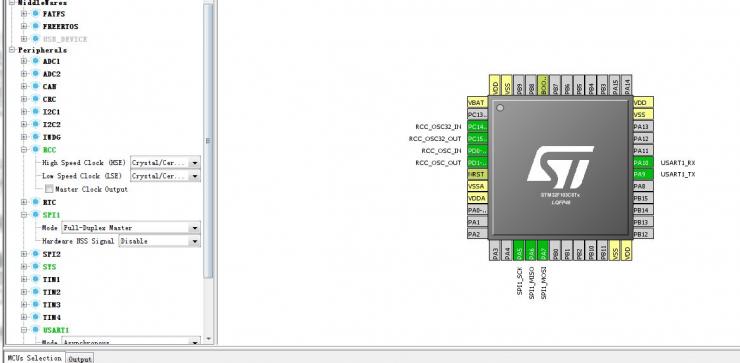
Task: Click the SPI1_SCK pin label
Action: coord(519,281)
